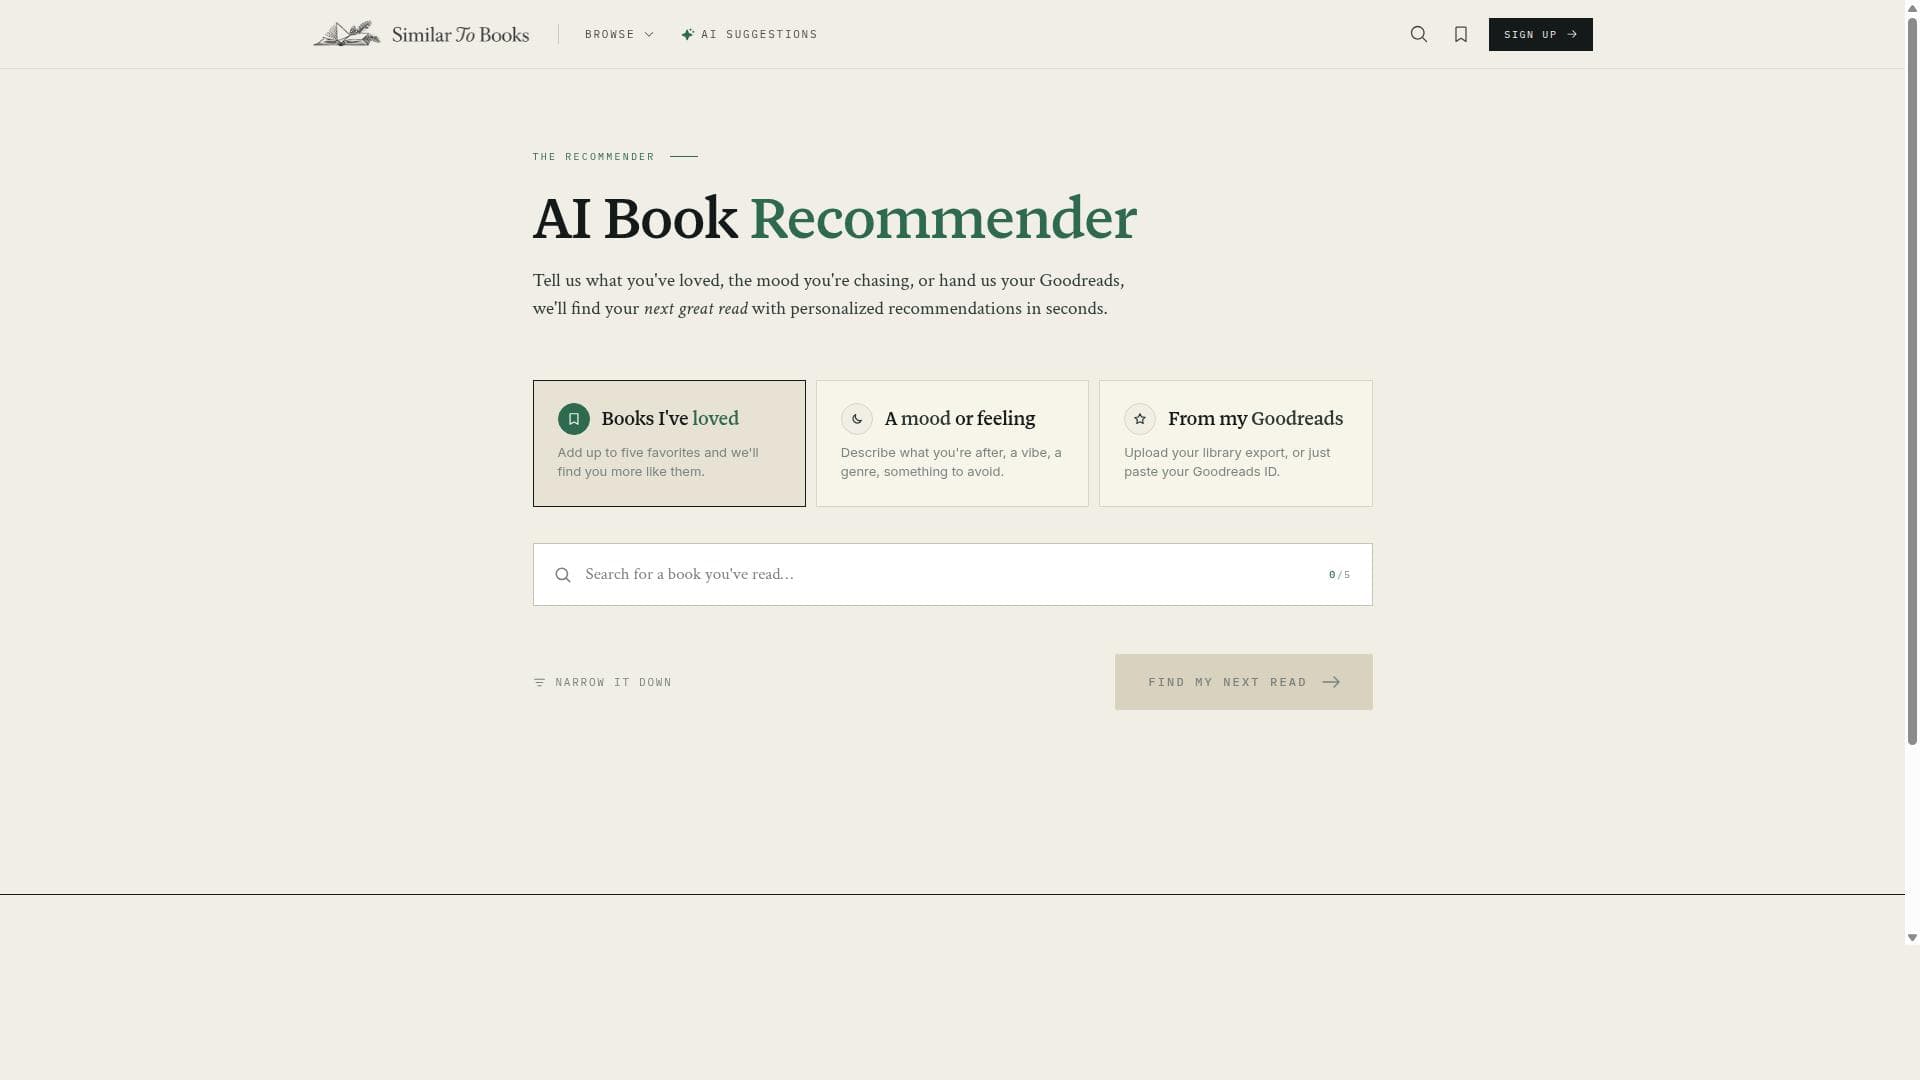
Task: Switch to the From my Goodreads option
Action: point(1236,443)
